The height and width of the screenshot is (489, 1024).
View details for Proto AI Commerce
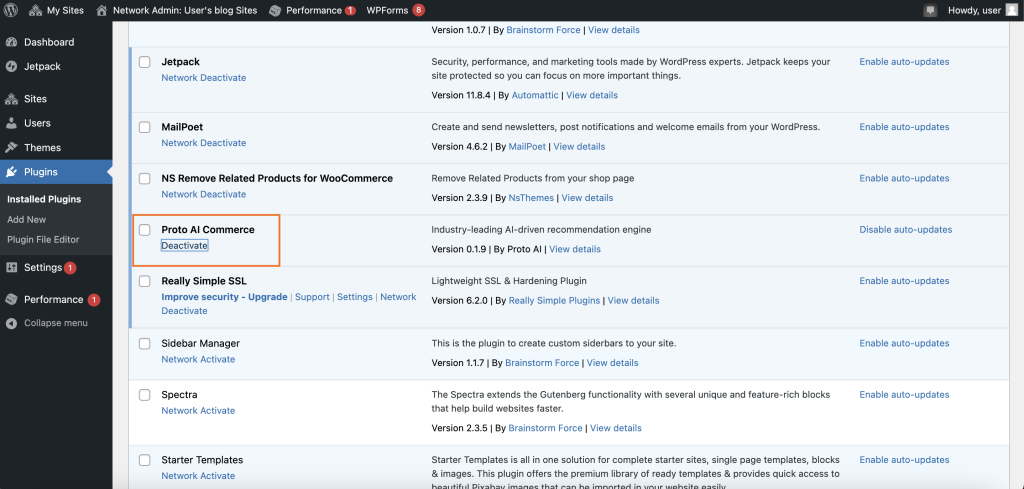[575, 249]
